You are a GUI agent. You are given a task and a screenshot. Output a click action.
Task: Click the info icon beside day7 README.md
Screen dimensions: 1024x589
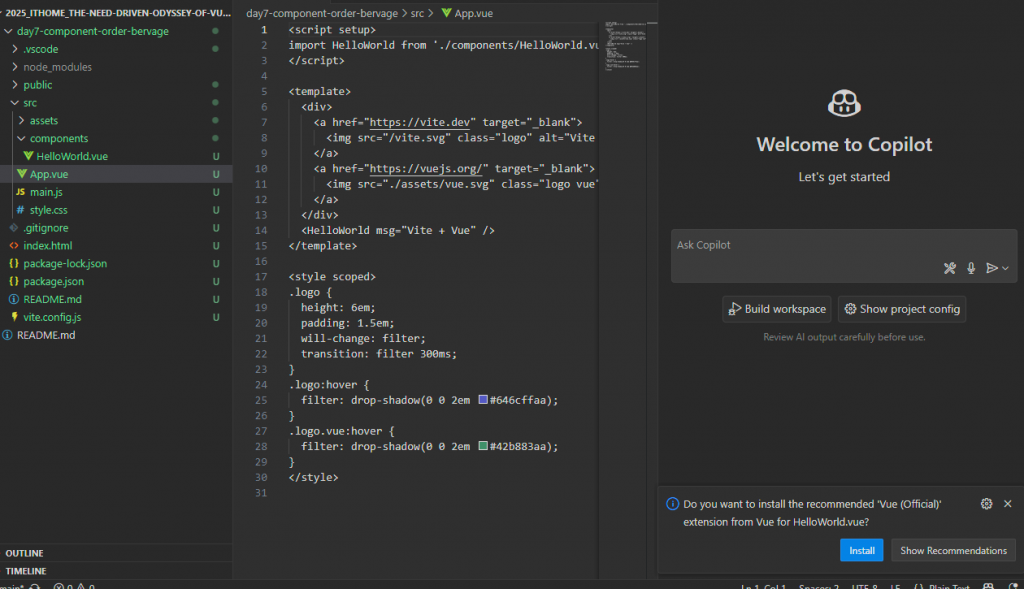14,299
